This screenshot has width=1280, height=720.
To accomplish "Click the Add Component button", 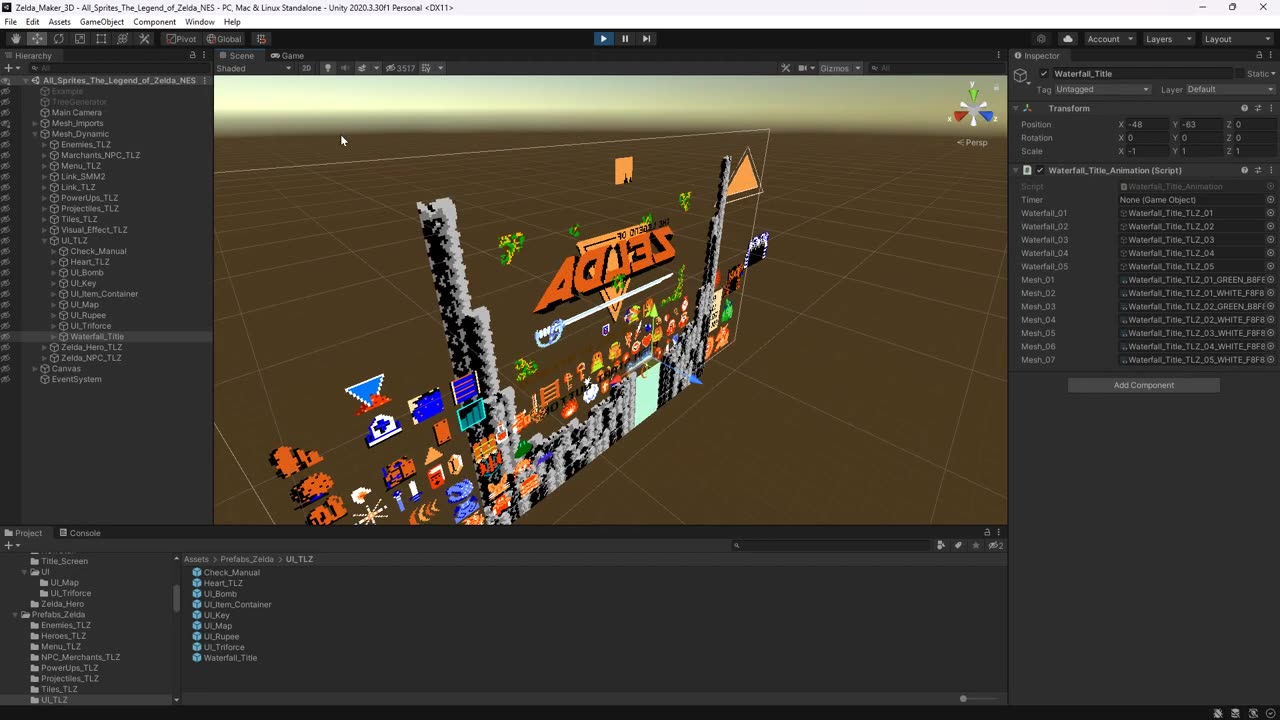I will (1144, 385).
